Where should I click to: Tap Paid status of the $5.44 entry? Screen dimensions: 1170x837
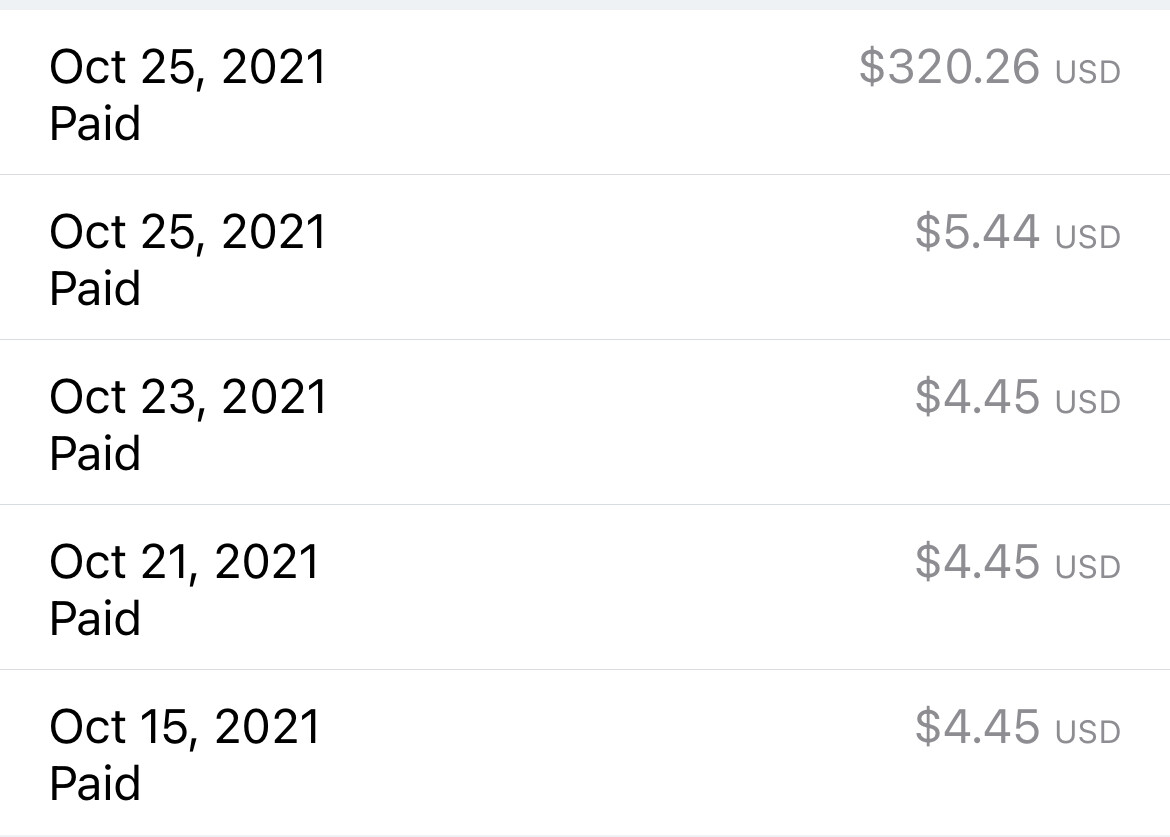click(95, 288)
